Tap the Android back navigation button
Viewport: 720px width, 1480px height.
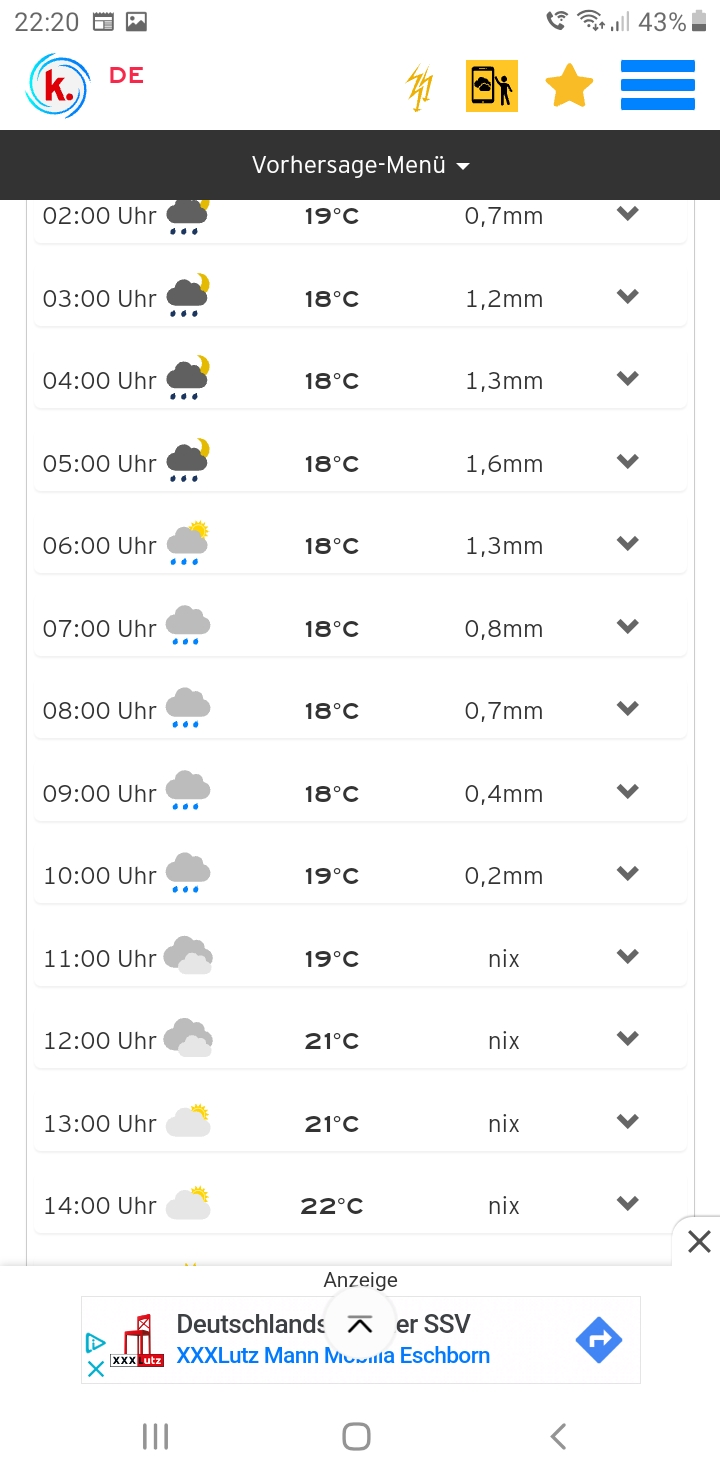tap(558, 1437)
